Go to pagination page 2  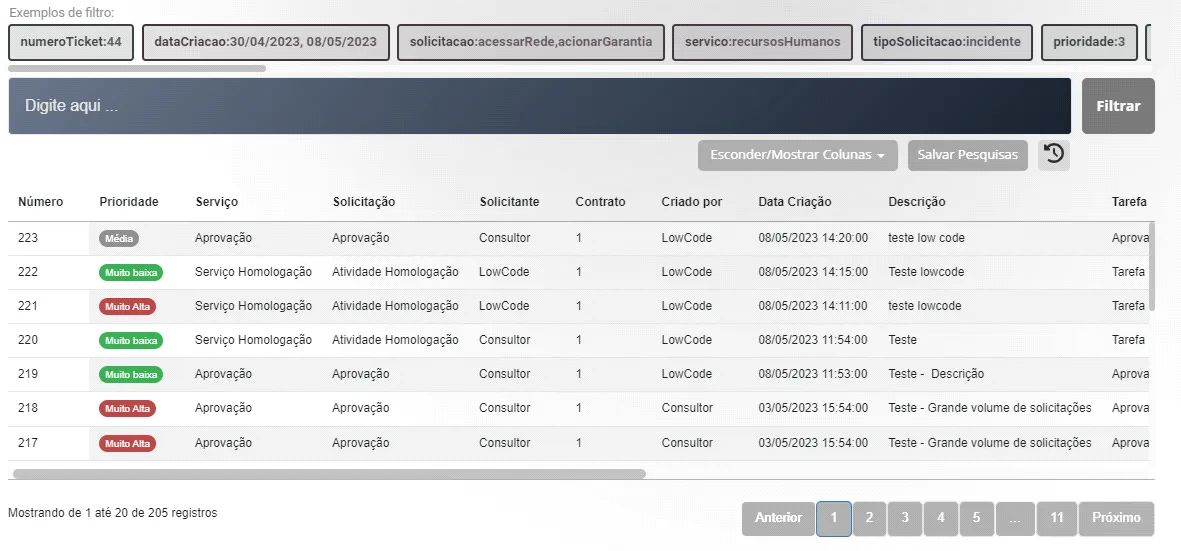coord(869,519)
